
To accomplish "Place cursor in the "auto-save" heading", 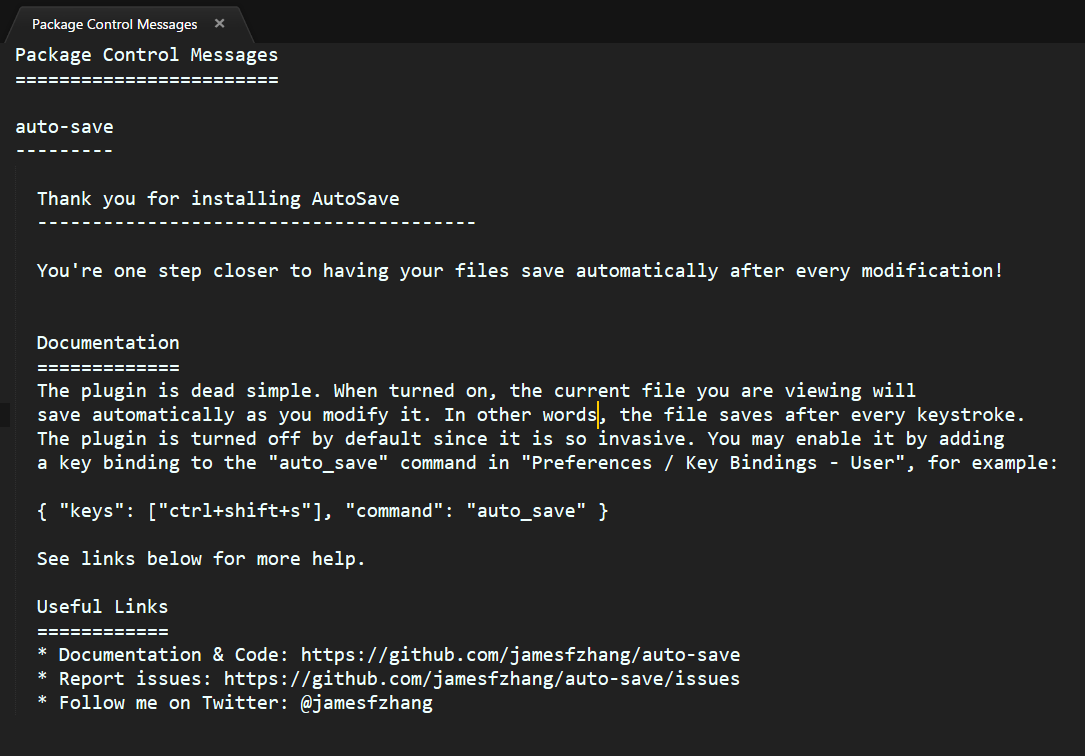I will click(64, 127).
